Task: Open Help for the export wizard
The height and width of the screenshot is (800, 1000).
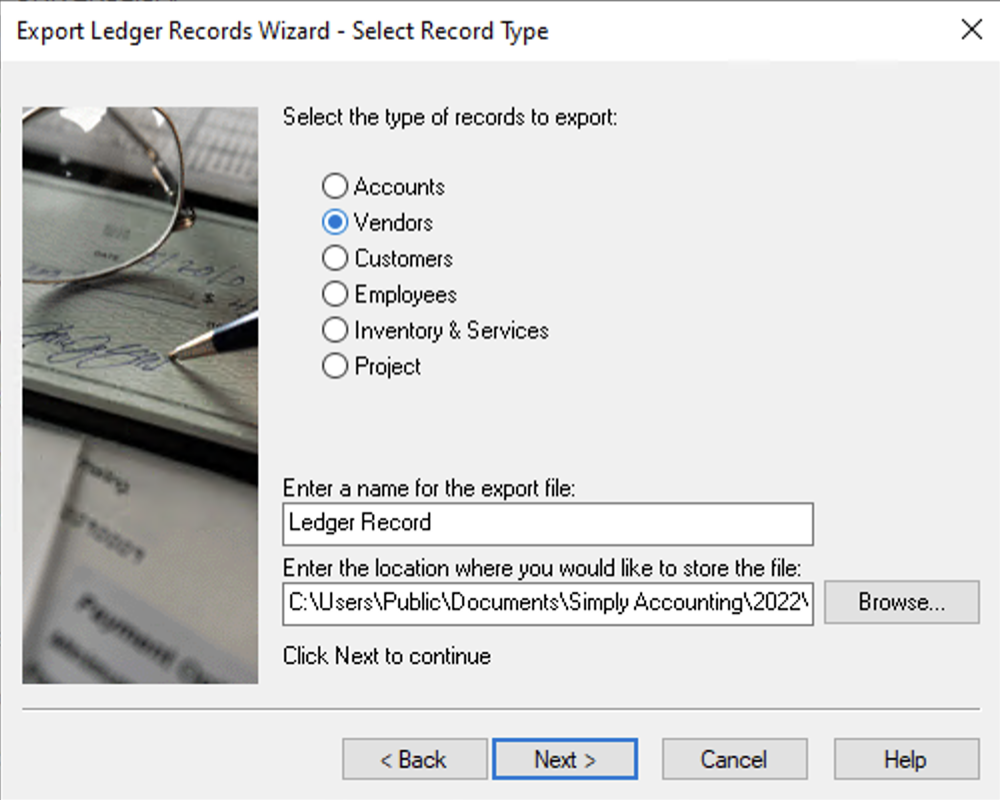Action: [x=905, y=758]
